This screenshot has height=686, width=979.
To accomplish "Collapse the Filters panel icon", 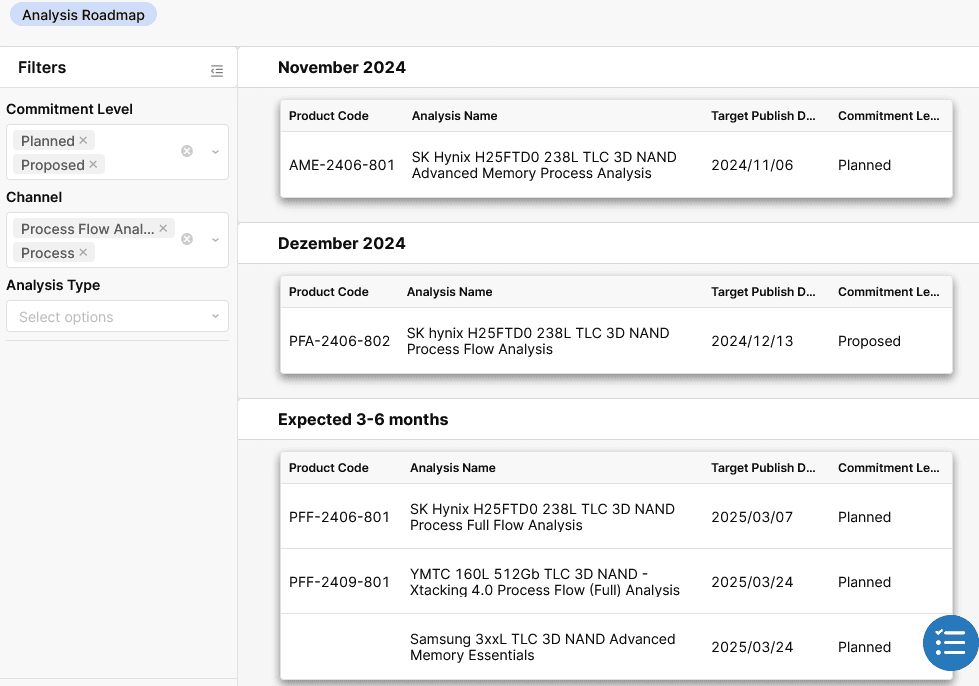I will point(217,71).
